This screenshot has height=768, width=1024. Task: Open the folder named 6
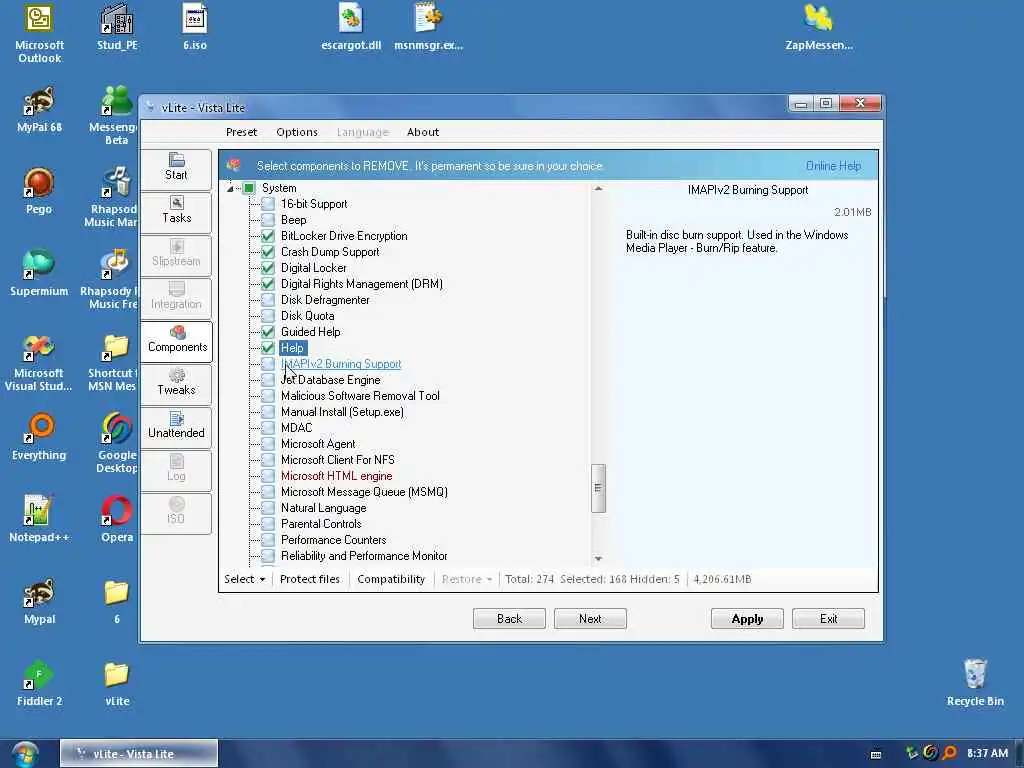point(117,601)
